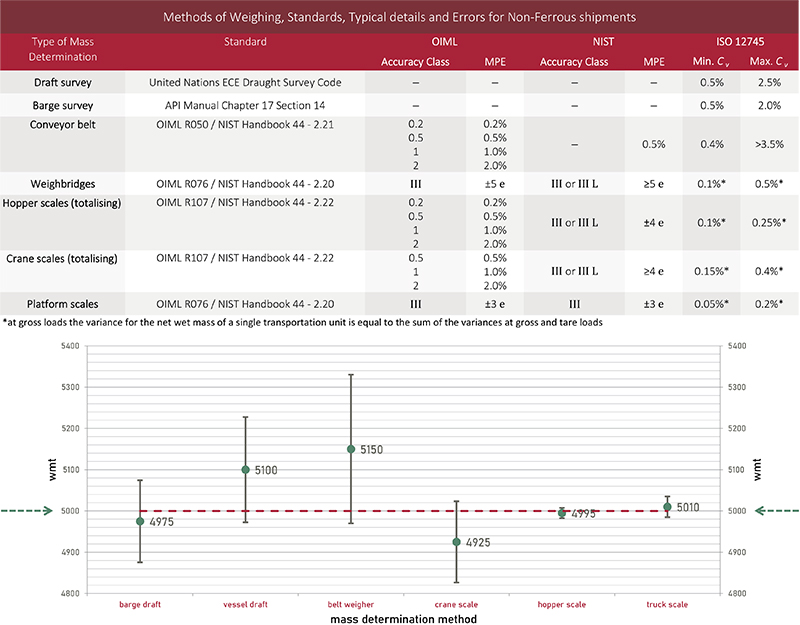Viewport: 800px width, 625px height.
Task: Open API Manual Chapter 17 Section 14
Action: [x=246, y=104]
